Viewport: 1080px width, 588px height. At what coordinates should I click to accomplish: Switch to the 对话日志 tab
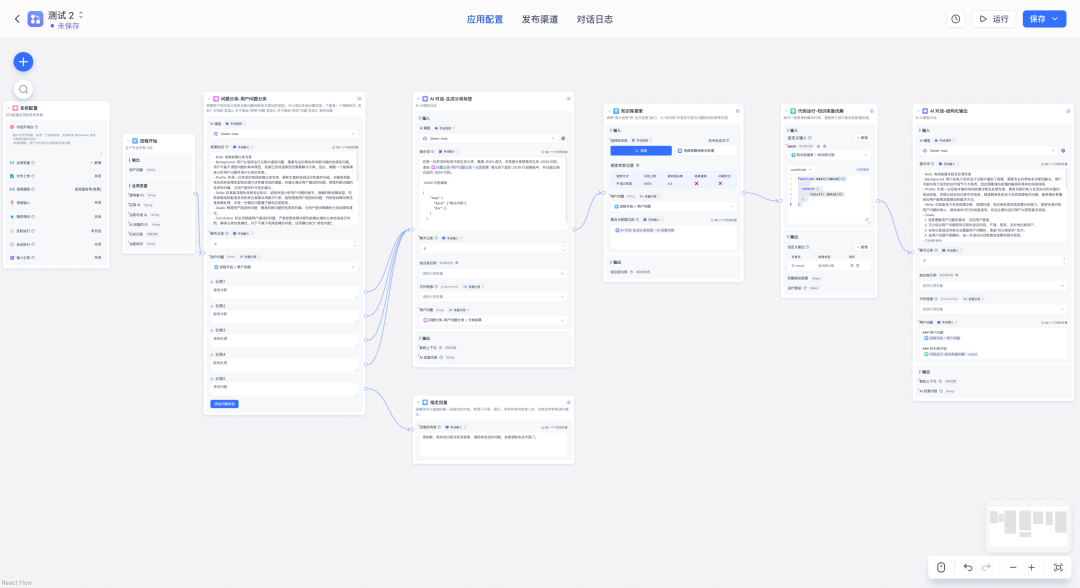pyautogui.click(x=594, y=19)
